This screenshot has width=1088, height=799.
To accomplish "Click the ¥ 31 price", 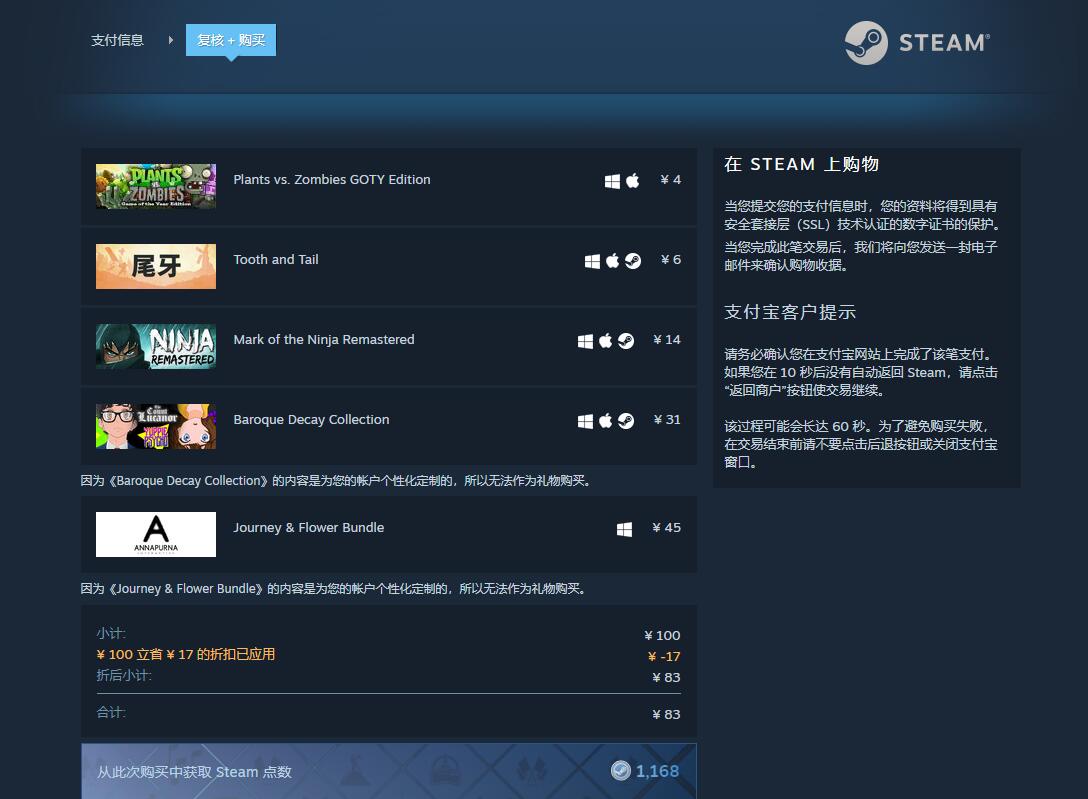I will coord(667,420).
